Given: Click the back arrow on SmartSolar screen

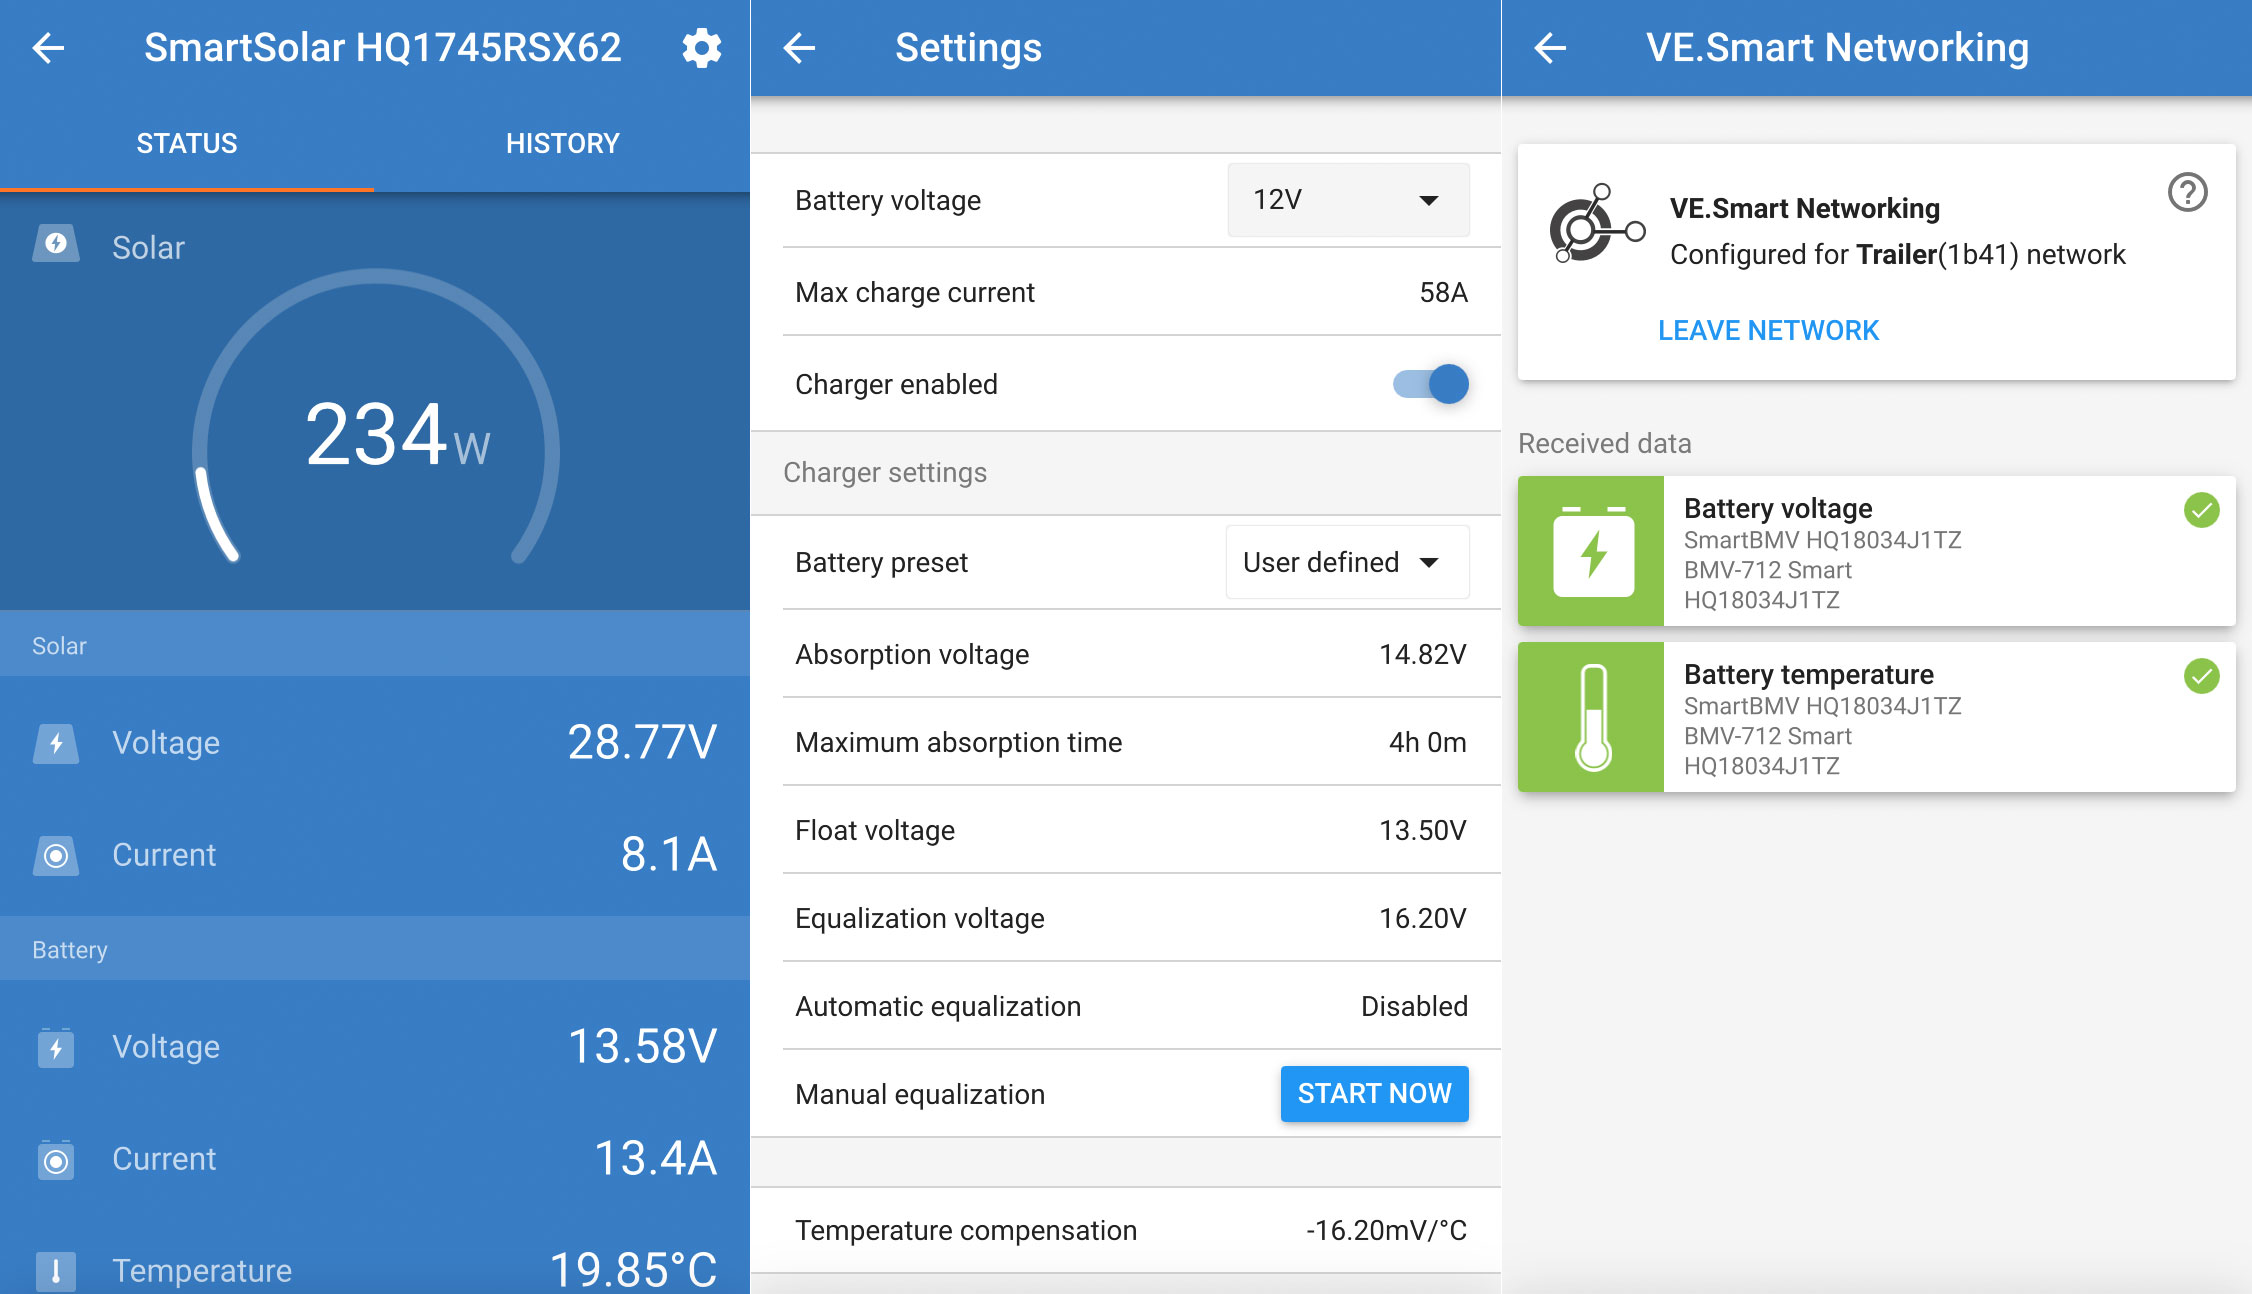Looking at the screenshot, I should click(51, 46).
